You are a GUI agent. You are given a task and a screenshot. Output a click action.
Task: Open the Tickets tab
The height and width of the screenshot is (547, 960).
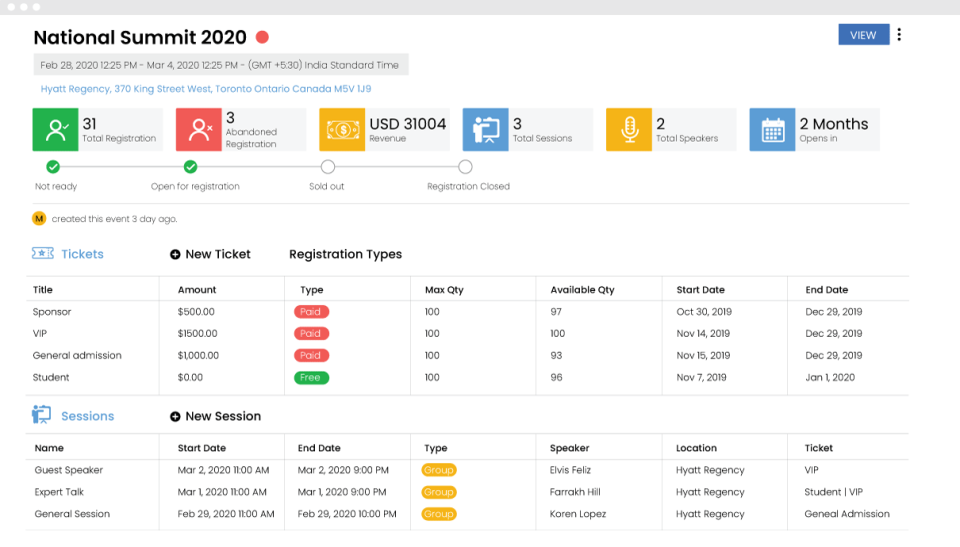click(x=82, y=254)
